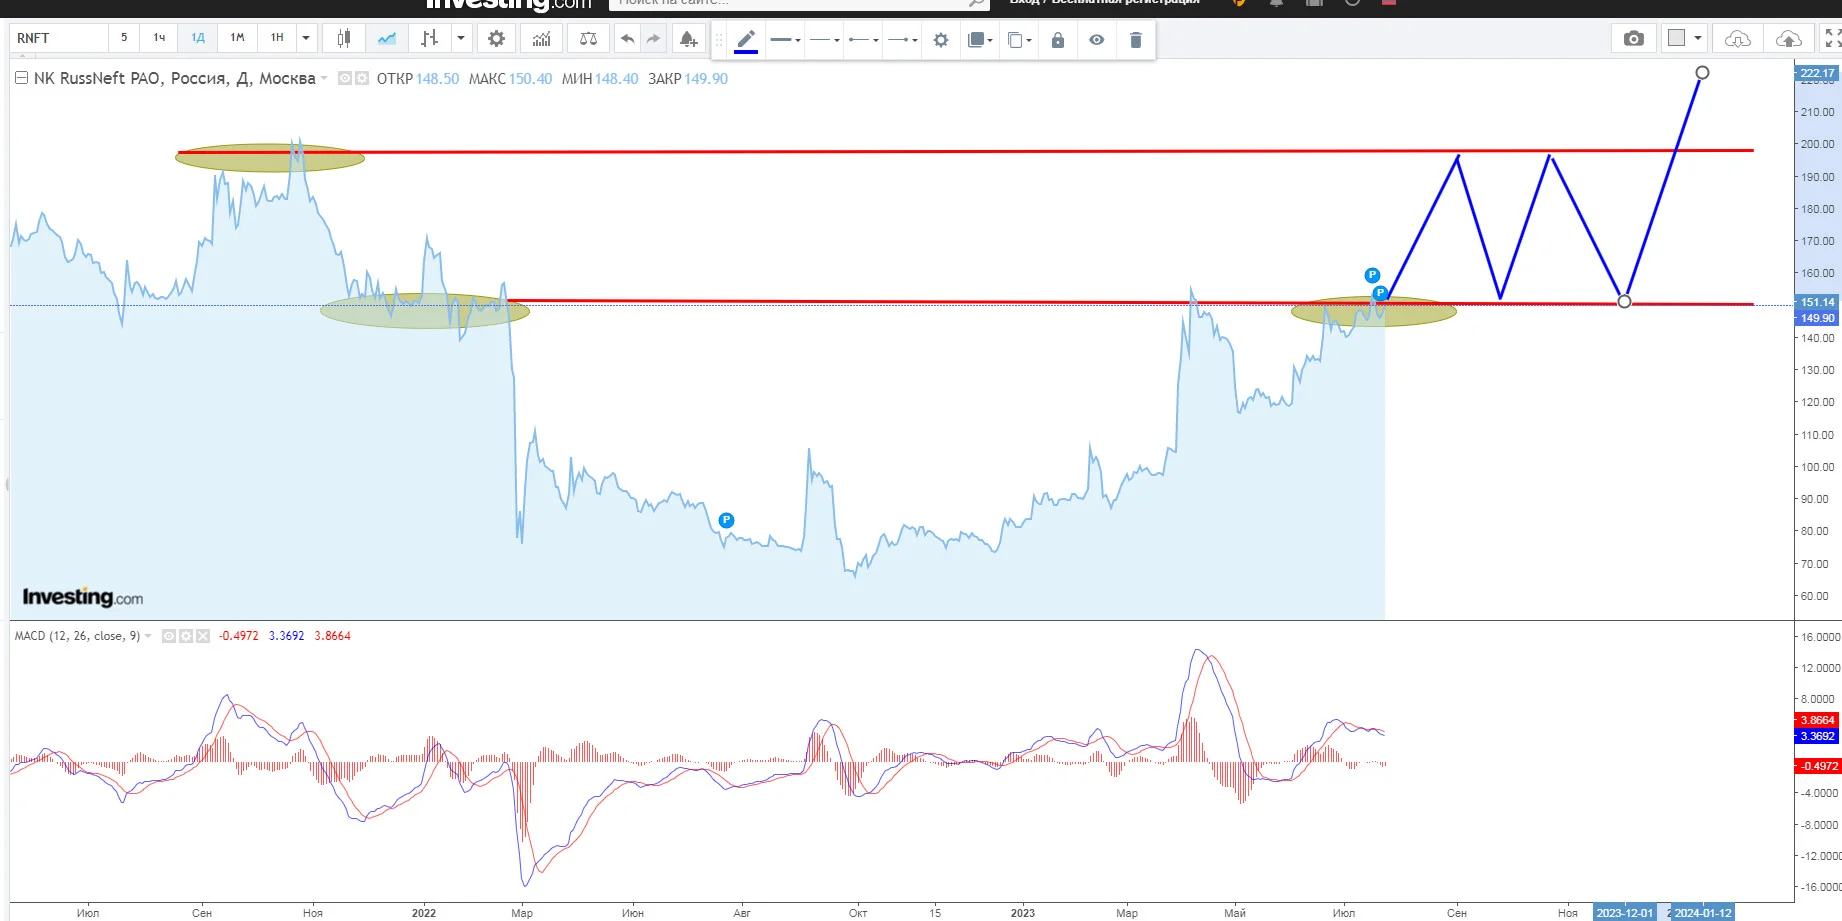Open the drawing order layers dropdown
1842x921 pixels.
click(980, 40)
